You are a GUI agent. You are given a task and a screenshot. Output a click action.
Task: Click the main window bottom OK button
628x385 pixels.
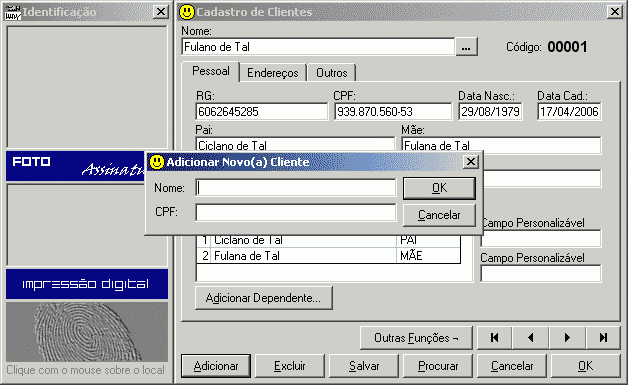[x=586, y=366]
